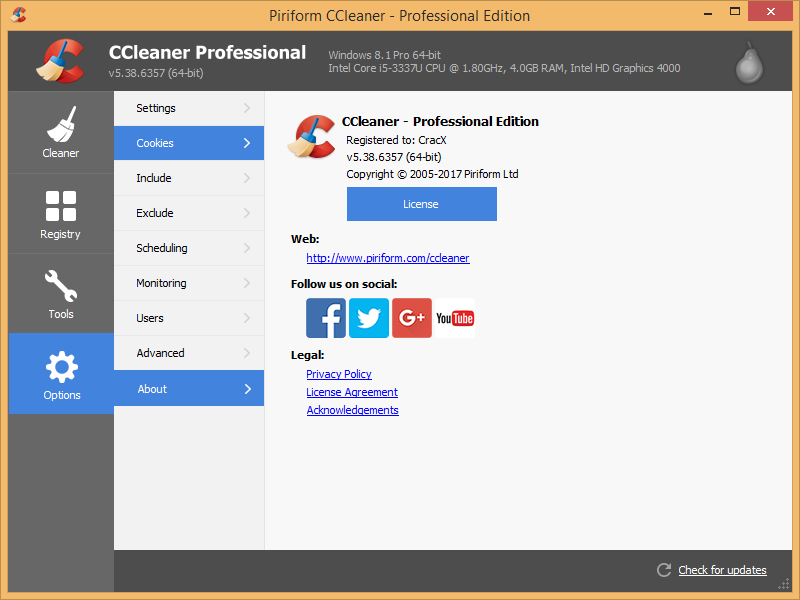Image resolution: width=800 pixels, height=600 pixels.
Task: Click the chevron on the Monitoring row
Action: tap(247, 283)
